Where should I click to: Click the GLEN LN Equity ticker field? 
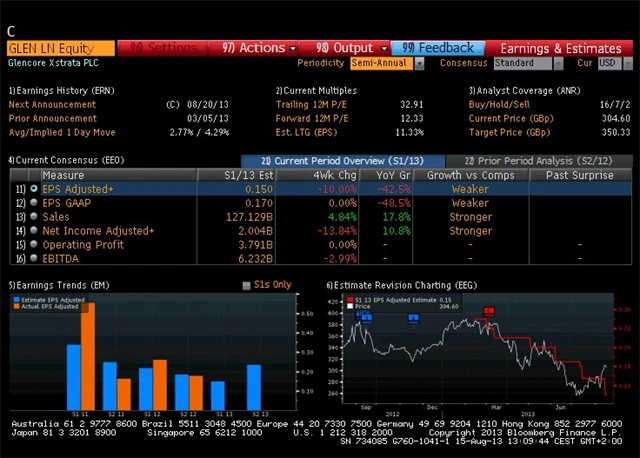[x=61, y=48]
